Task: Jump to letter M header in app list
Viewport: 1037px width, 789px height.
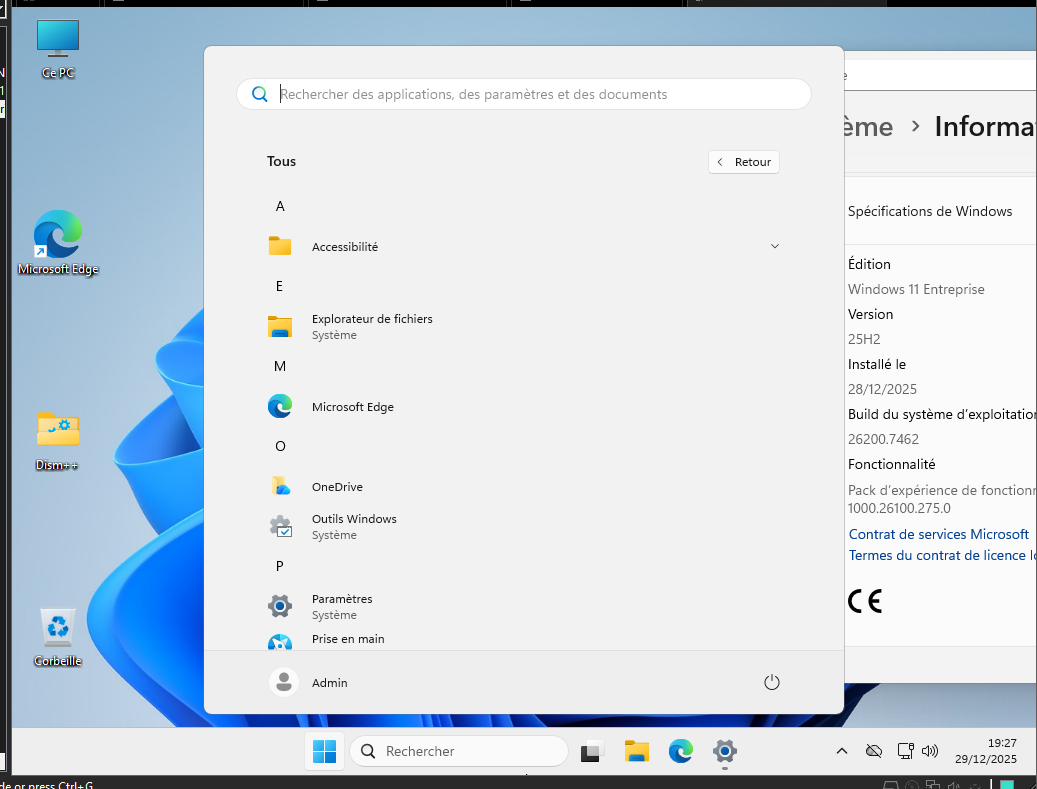Action: point(280,366)
